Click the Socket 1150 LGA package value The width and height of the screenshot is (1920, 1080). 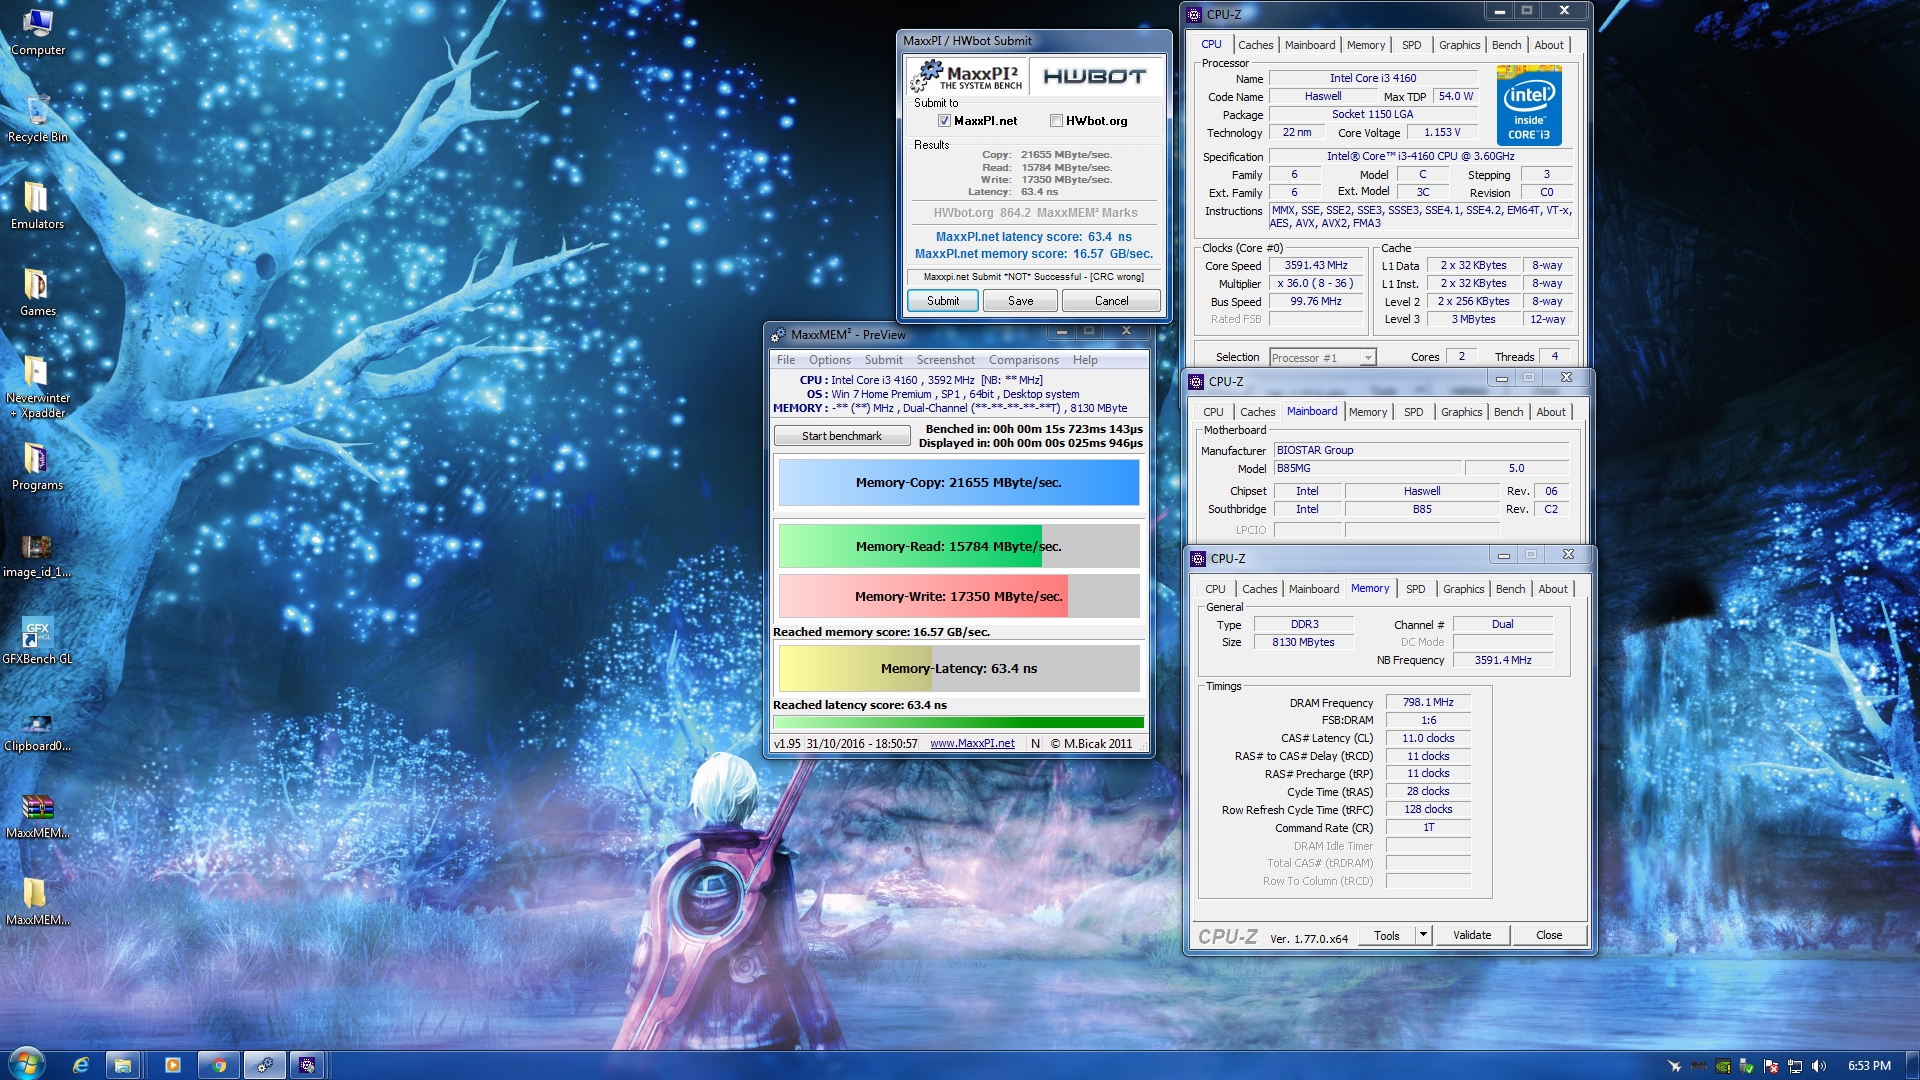pos(1372,114)
